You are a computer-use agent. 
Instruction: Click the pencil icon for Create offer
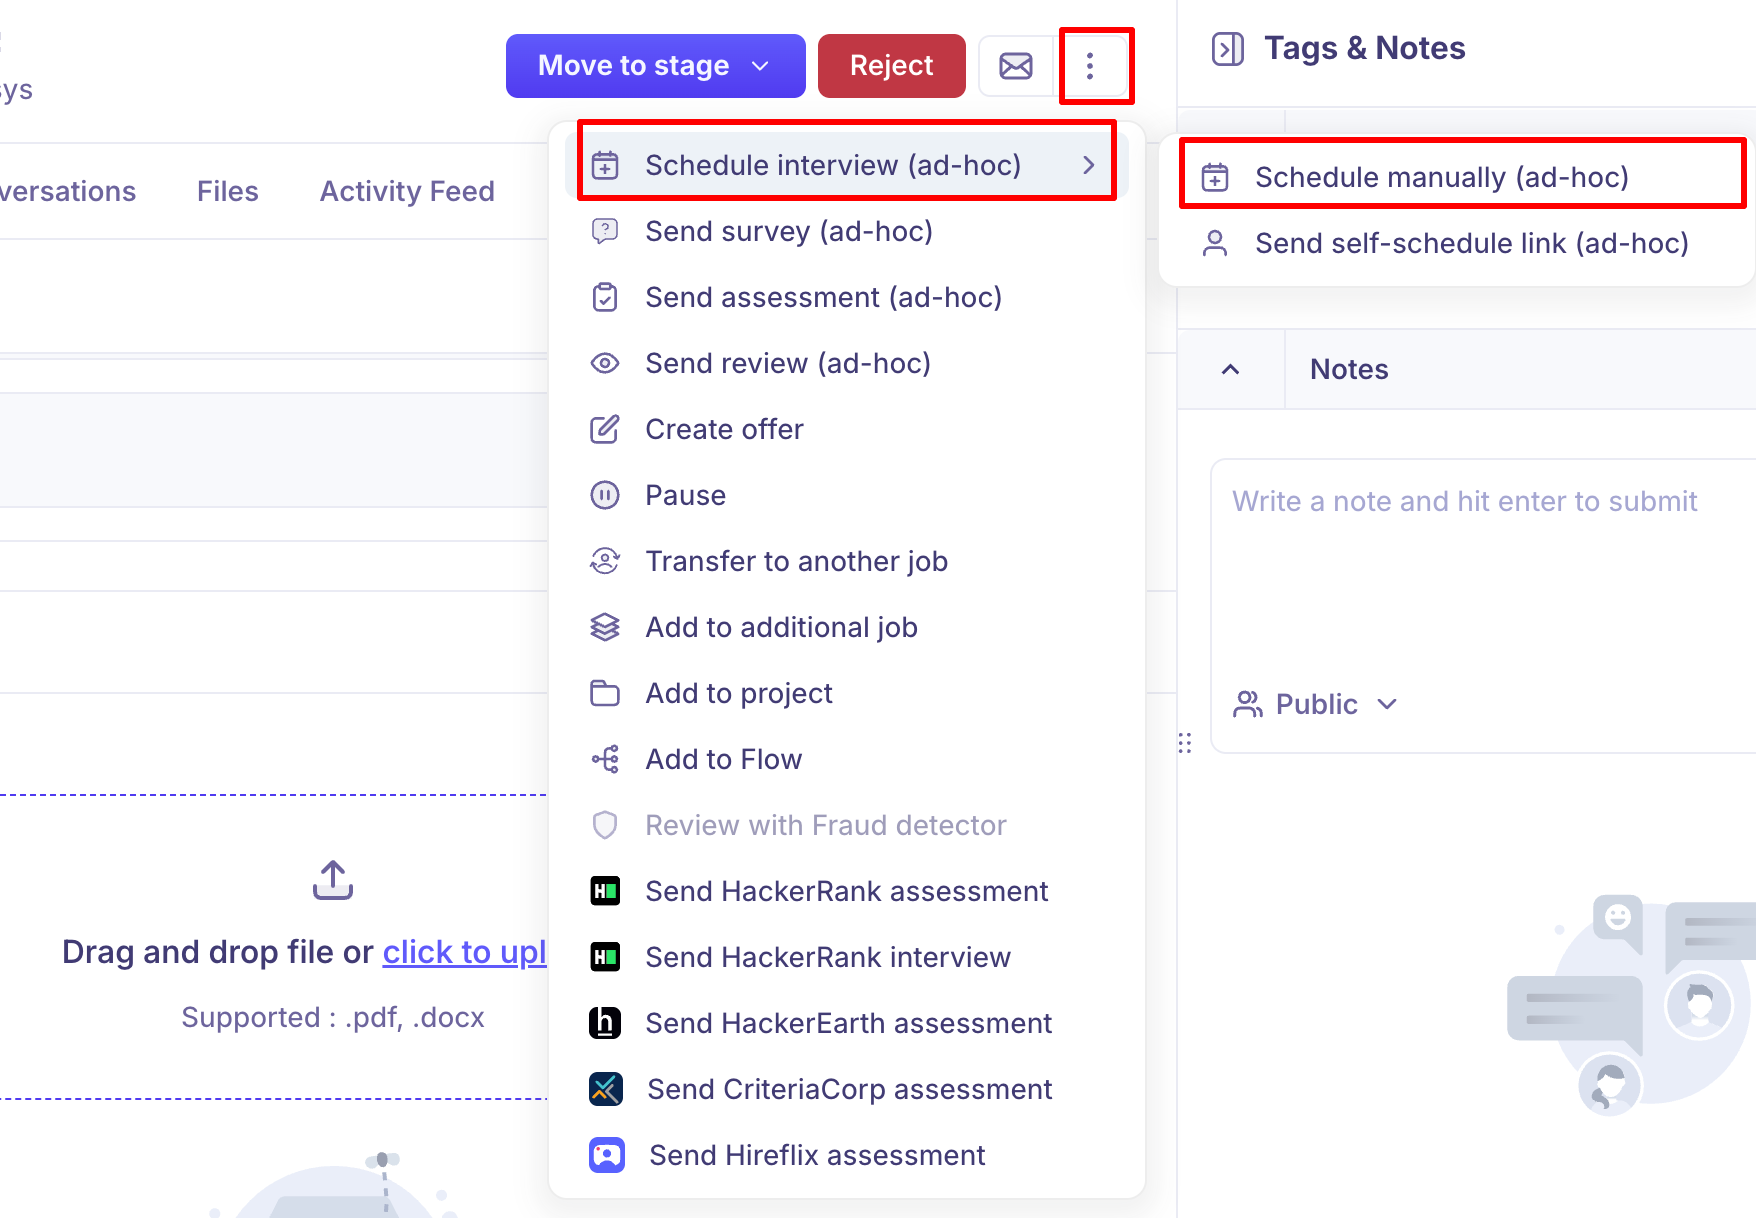point(605,429)
